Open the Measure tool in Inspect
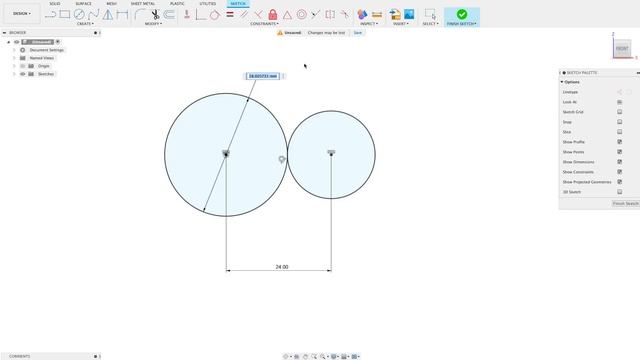Image resolution: width=640 pixels, height=360 pixels. pos(377,15)
